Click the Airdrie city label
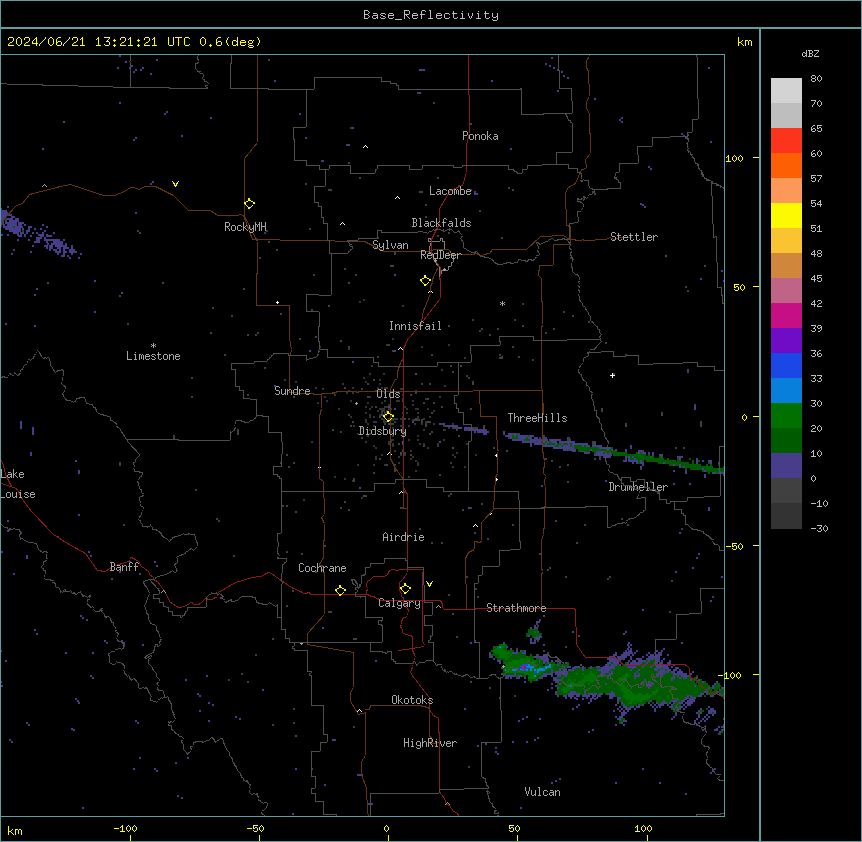 (x=403, y=537)
